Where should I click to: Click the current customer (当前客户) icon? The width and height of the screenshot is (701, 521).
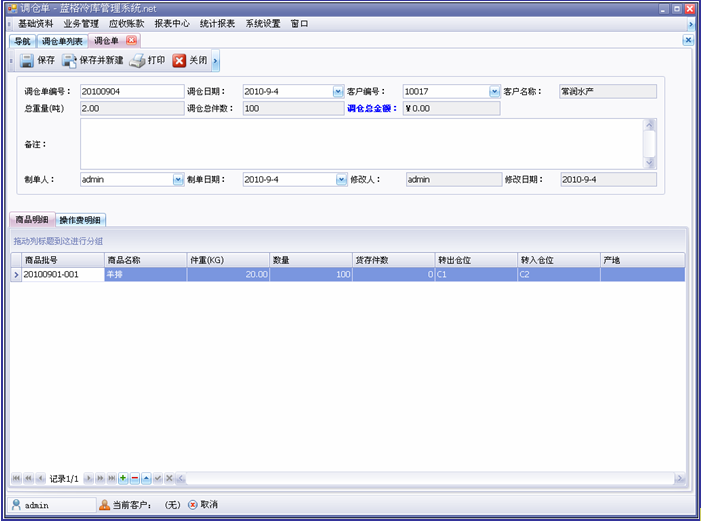click(104, 505)
